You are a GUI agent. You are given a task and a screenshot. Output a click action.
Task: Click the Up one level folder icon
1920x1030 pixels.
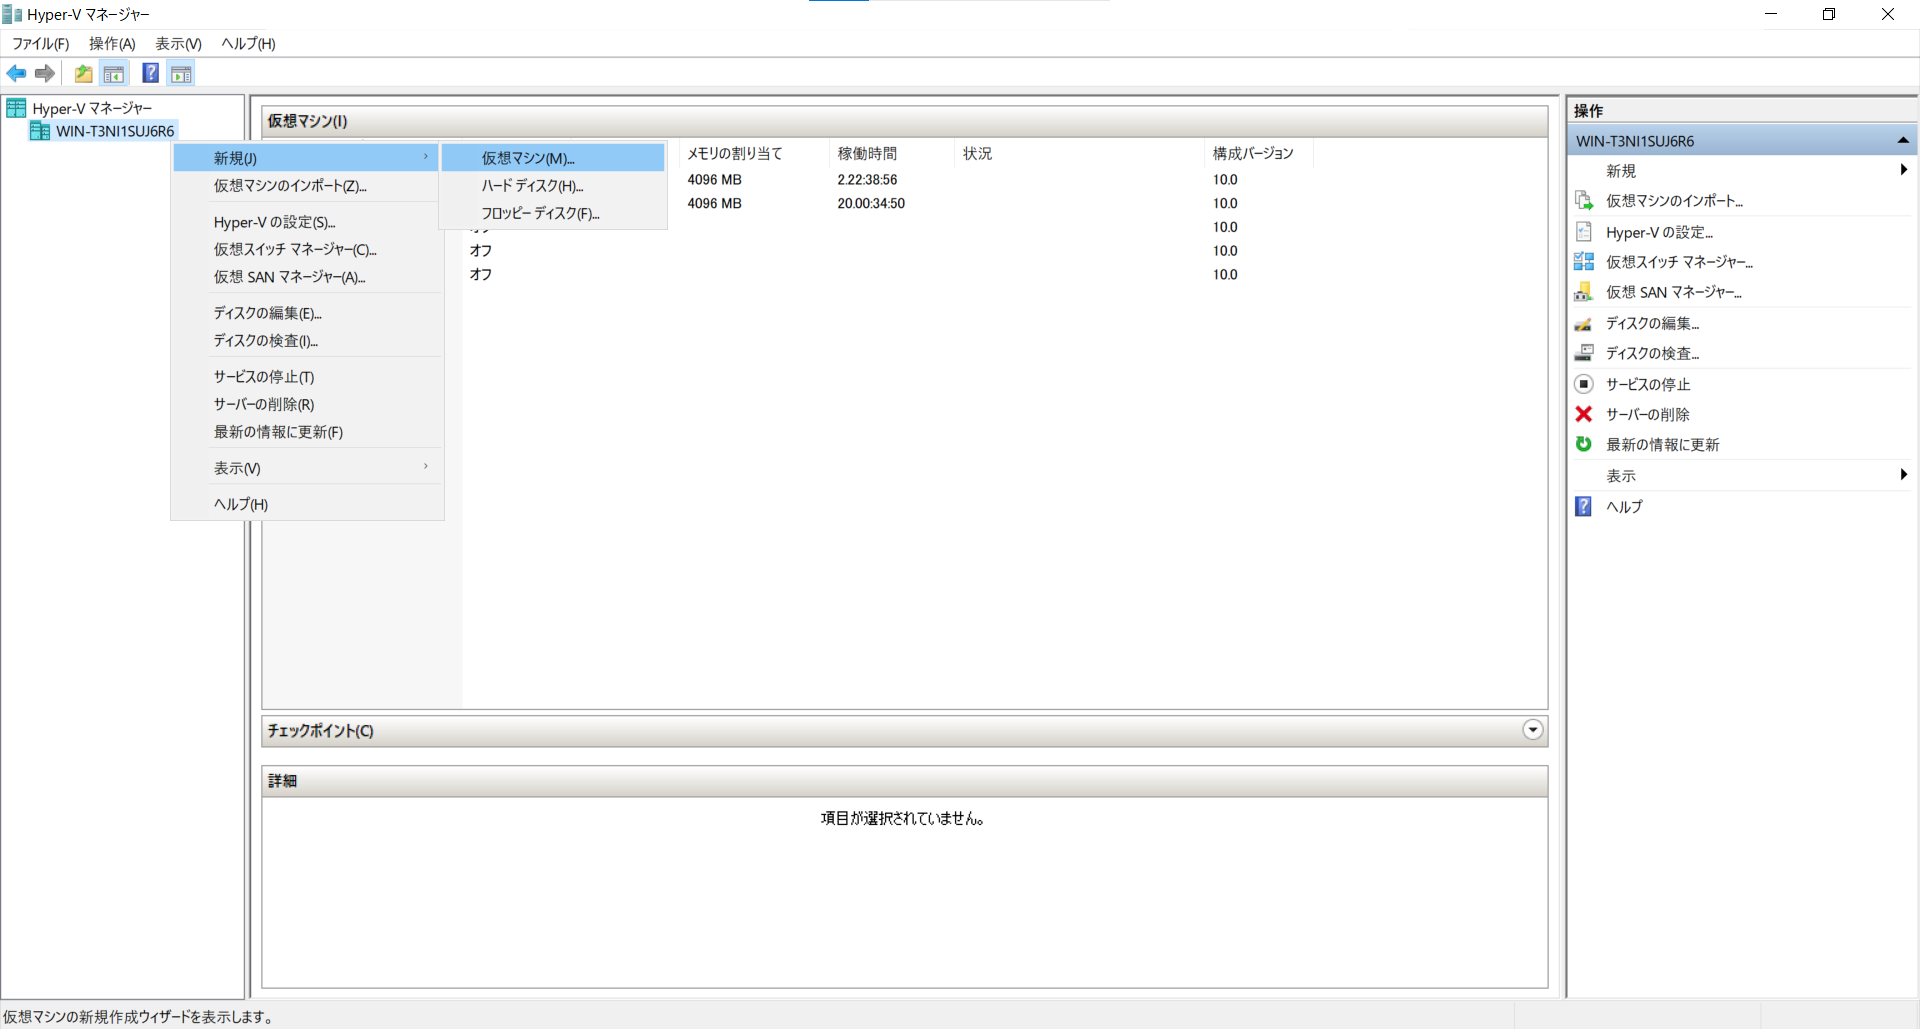pyautogui.click(x=84, y=73)
